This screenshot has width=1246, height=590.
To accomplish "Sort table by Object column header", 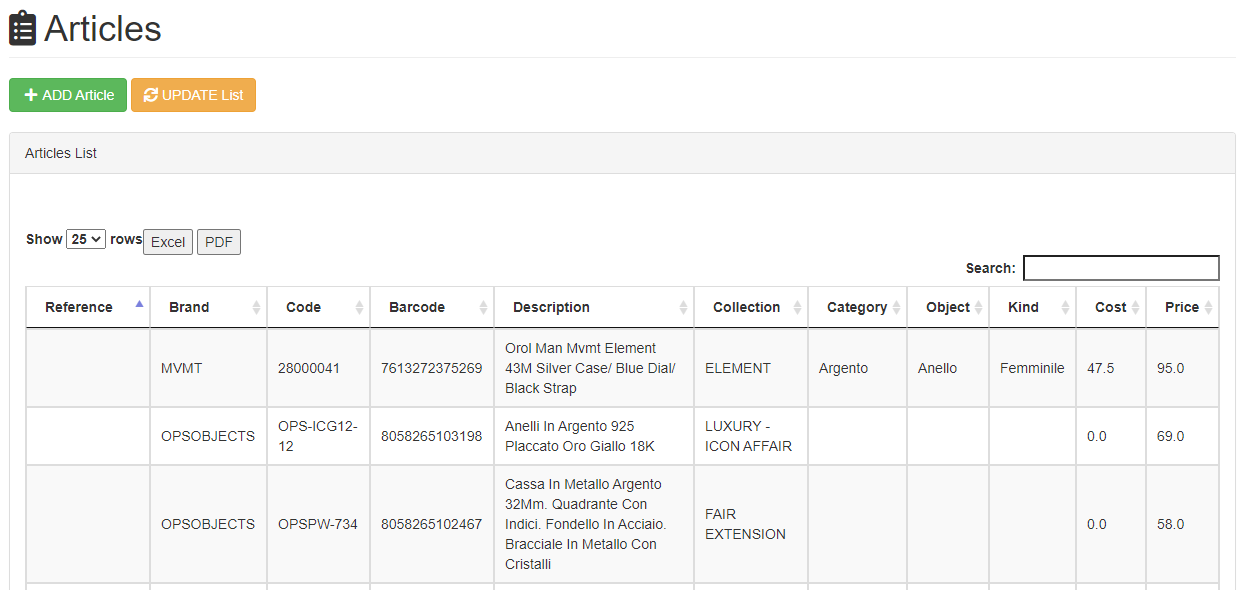I will click(x=948, y=307).
